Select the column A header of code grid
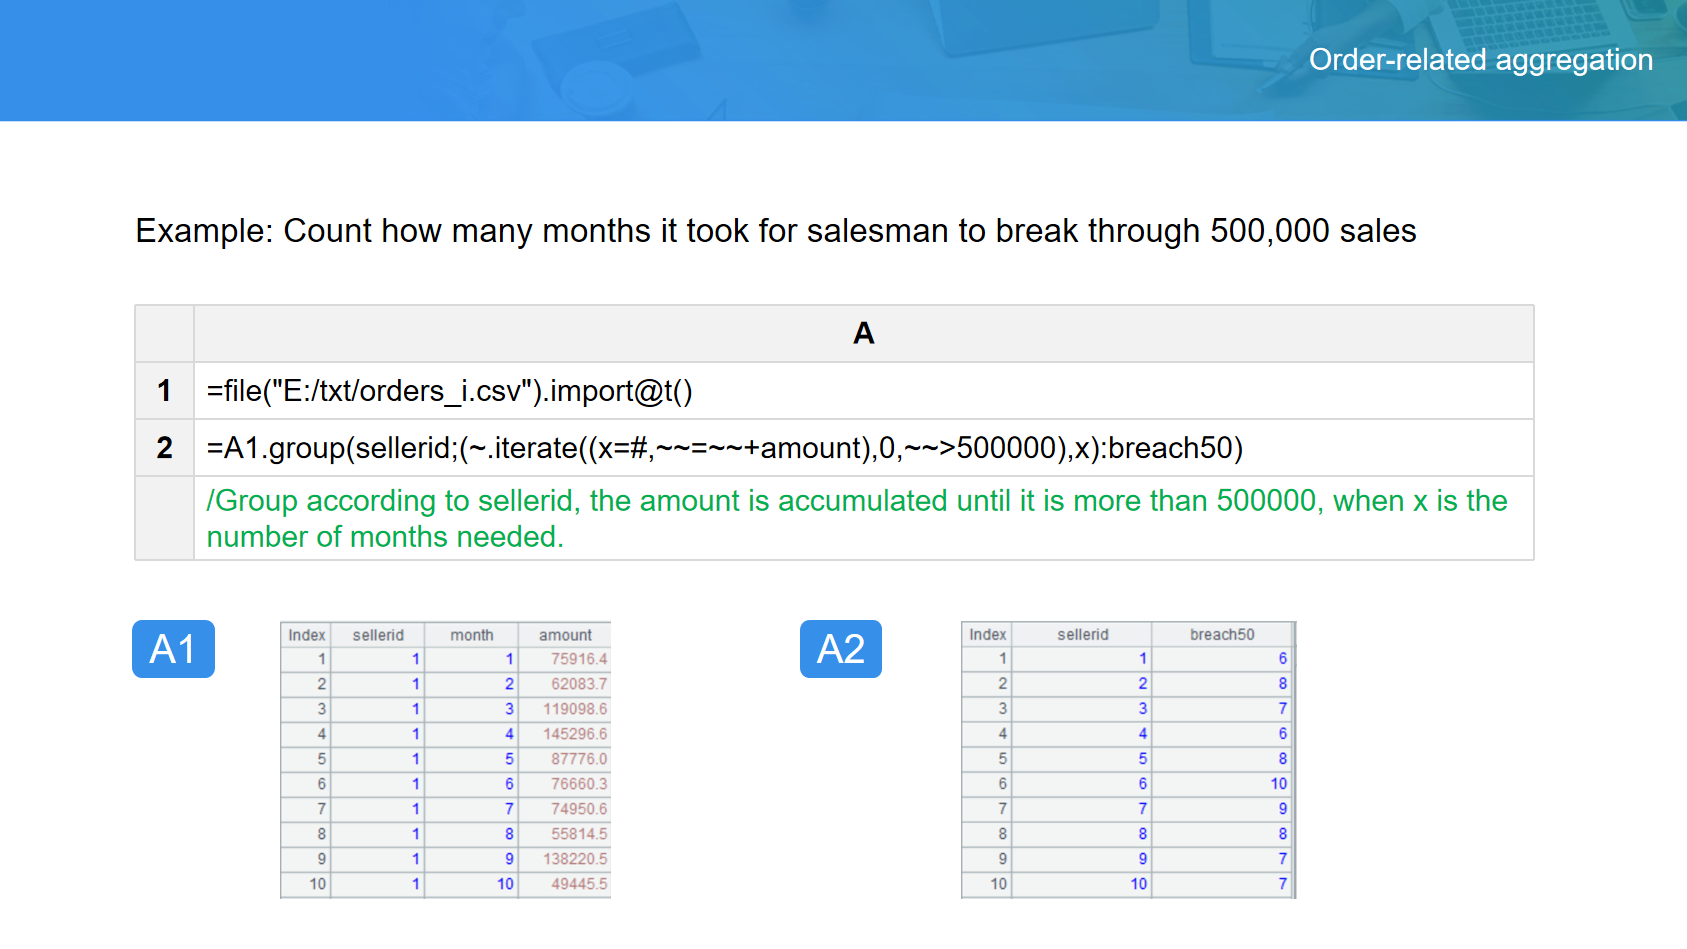 coord(863,333)
